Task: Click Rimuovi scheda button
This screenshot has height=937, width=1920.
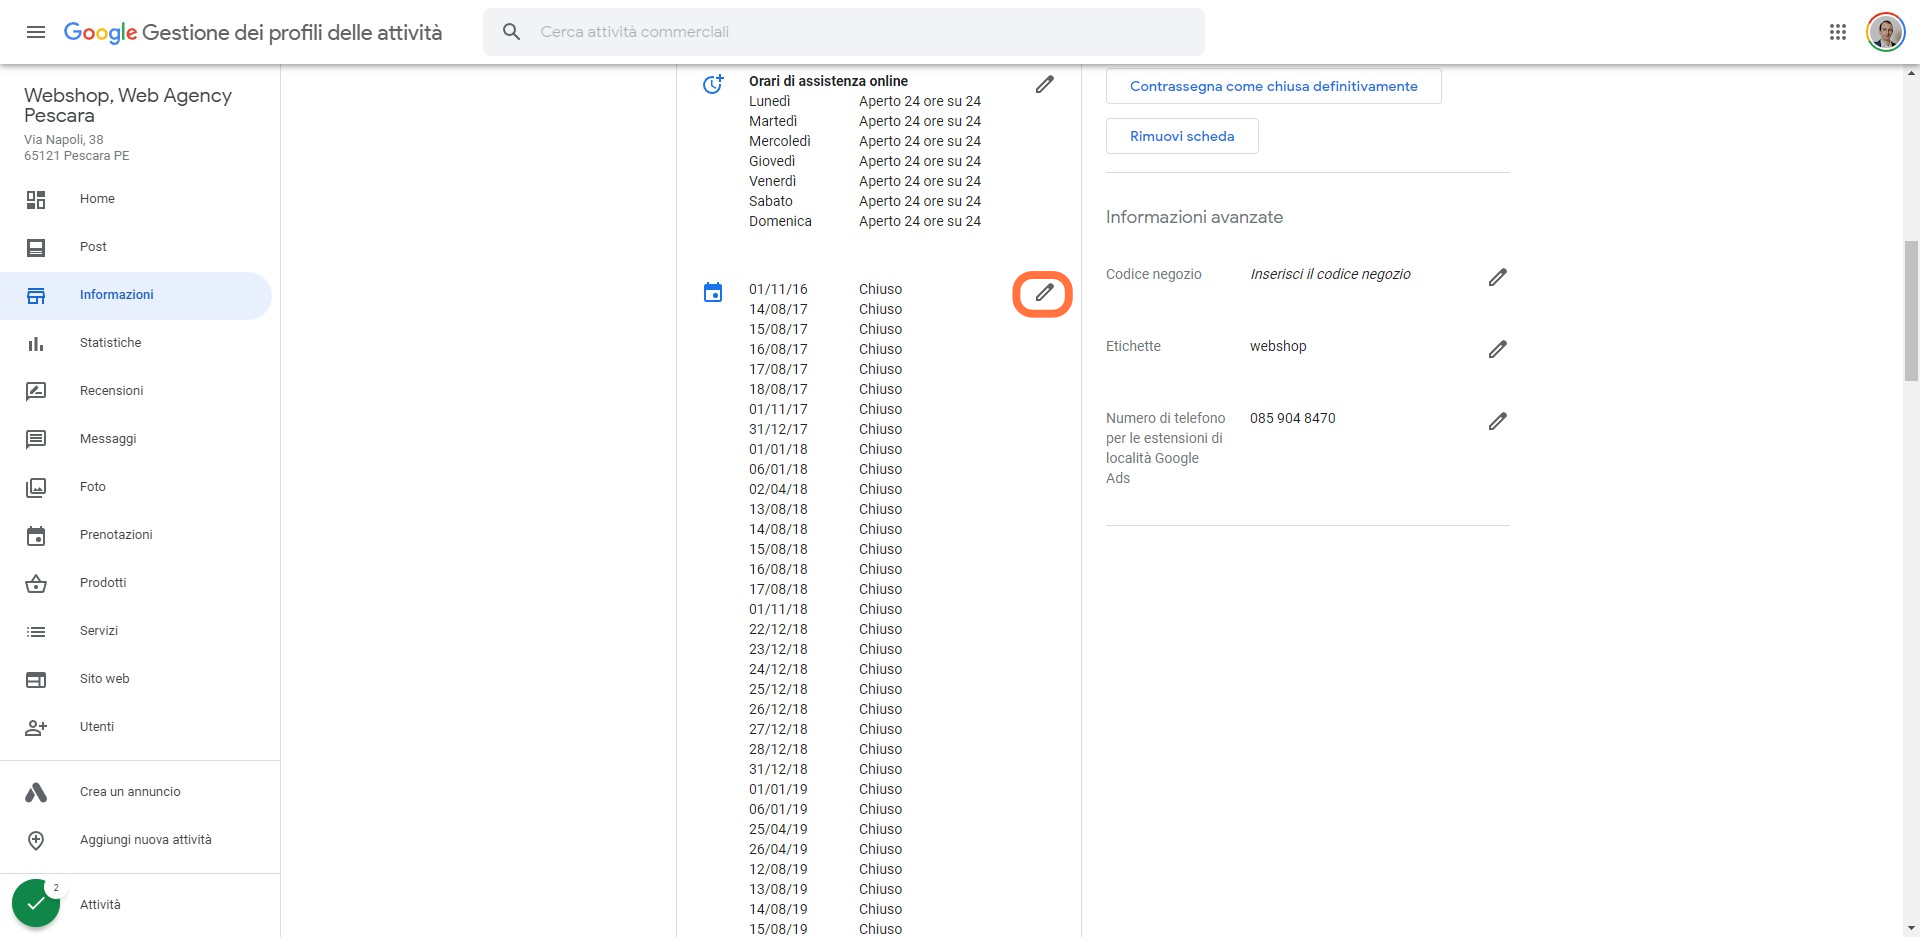Action: tap(1182, 136)
